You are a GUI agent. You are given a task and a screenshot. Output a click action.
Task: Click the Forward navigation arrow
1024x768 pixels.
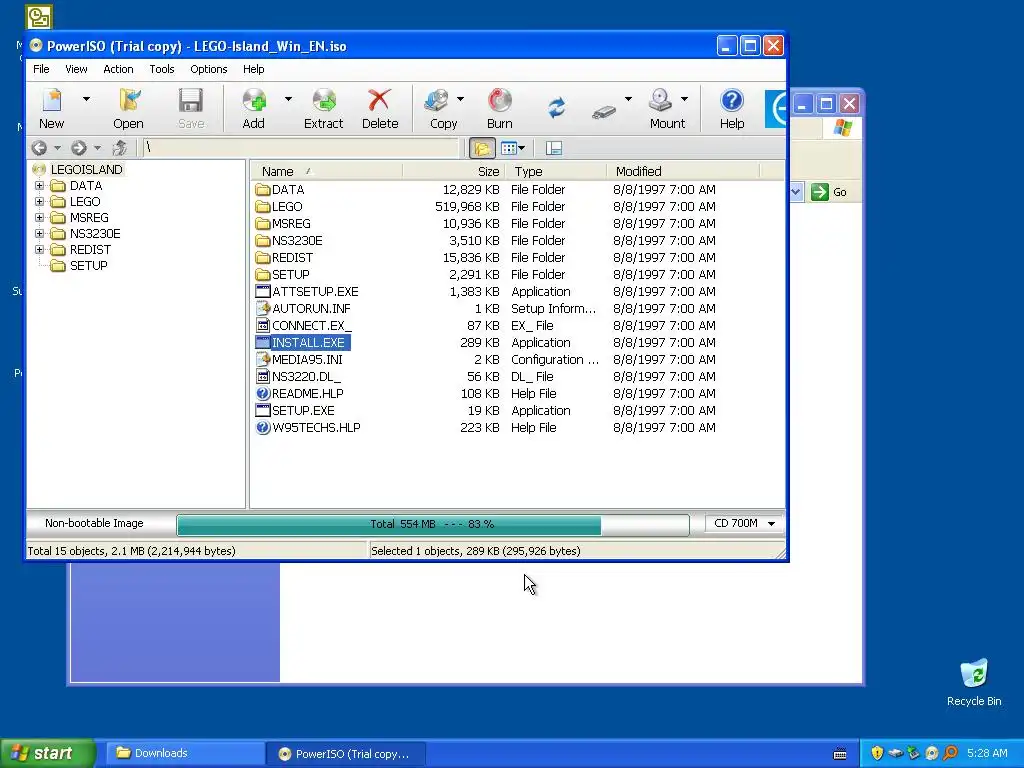tap(79, 148)
